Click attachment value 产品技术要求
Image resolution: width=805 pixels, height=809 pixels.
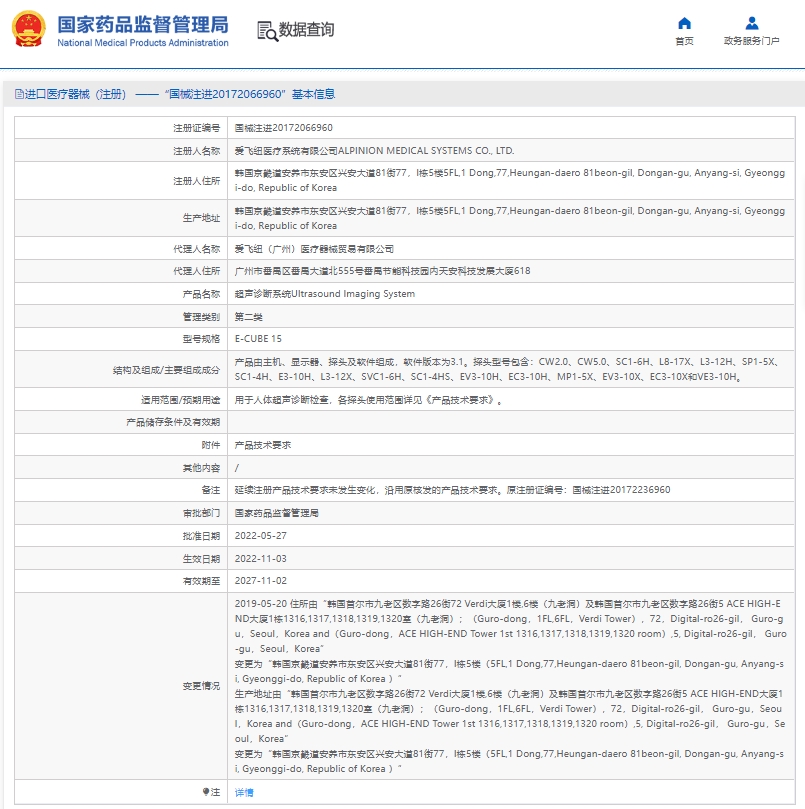point(263,445)
